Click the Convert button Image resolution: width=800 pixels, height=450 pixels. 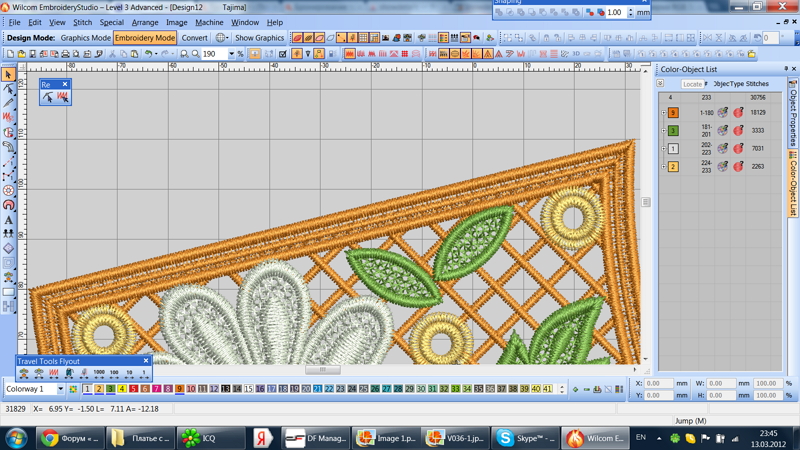195,38
